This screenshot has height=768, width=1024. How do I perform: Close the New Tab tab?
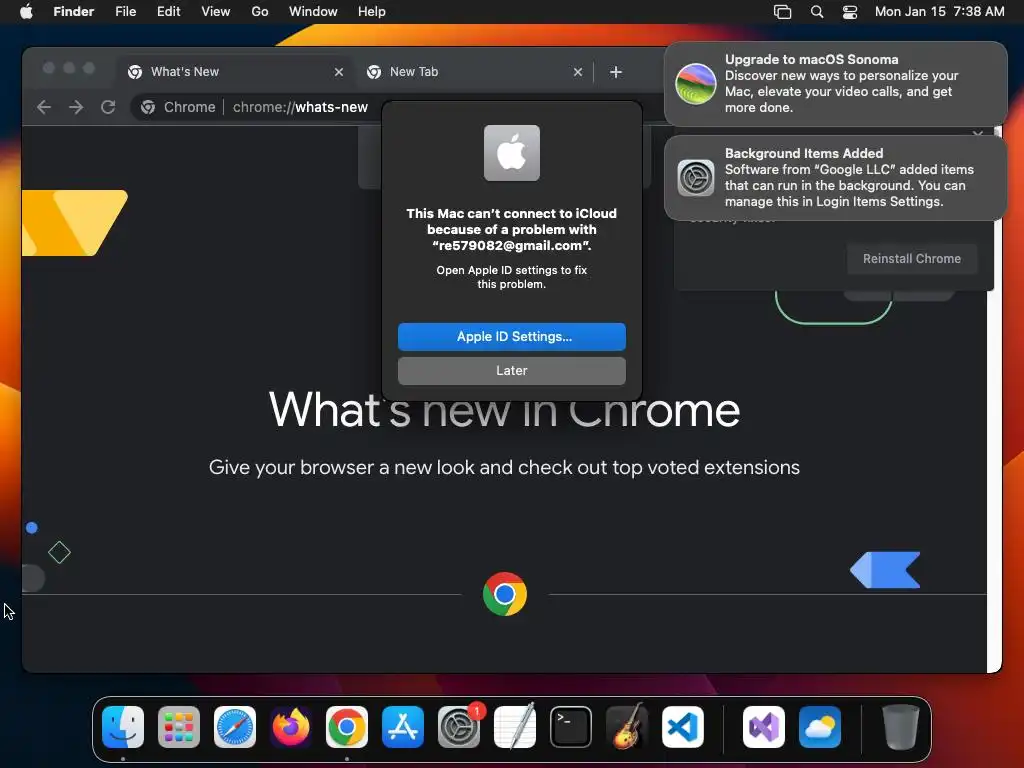pos(578,72)
